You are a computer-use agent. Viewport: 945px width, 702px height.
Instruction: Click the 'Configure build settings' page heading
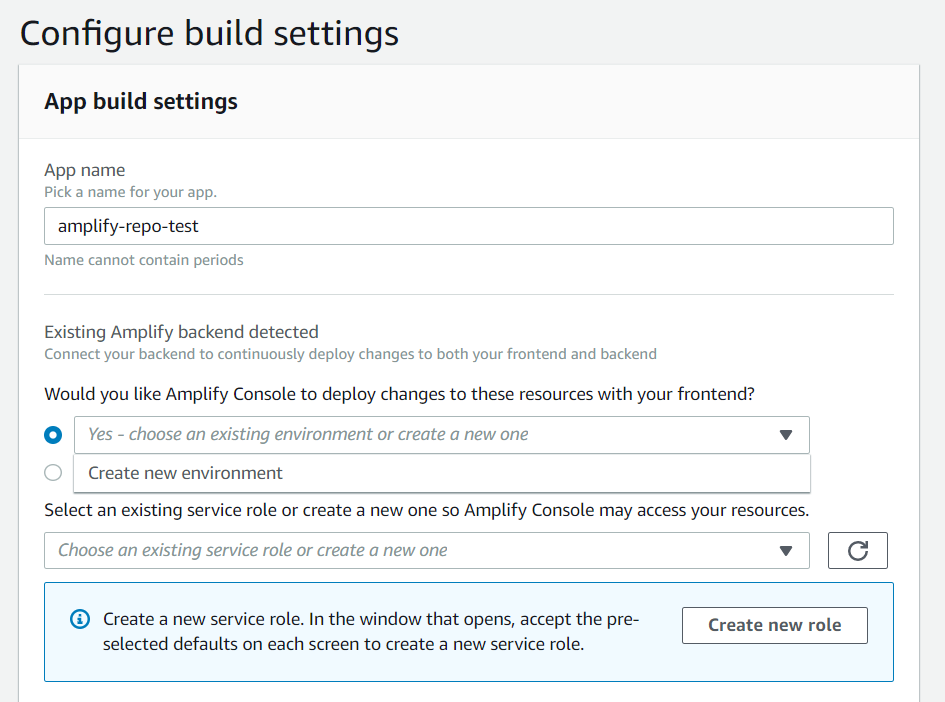point(209,33)
